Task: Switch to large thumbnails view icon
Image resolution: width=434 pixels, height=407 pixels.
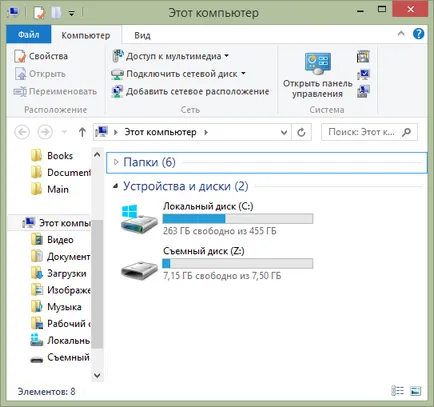Action: [x=416, y=391]
